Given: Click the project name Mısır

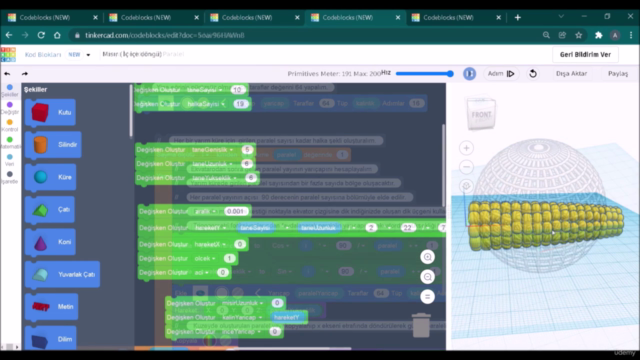Looking at the screenshot, I should click(x=132, y=54).
